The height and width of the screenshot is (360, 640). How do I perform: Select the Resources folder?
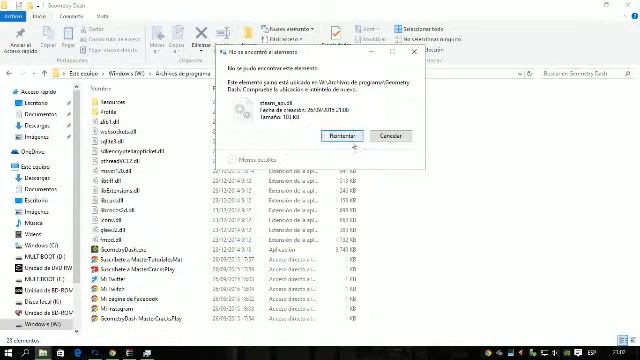tap(109, 102)
